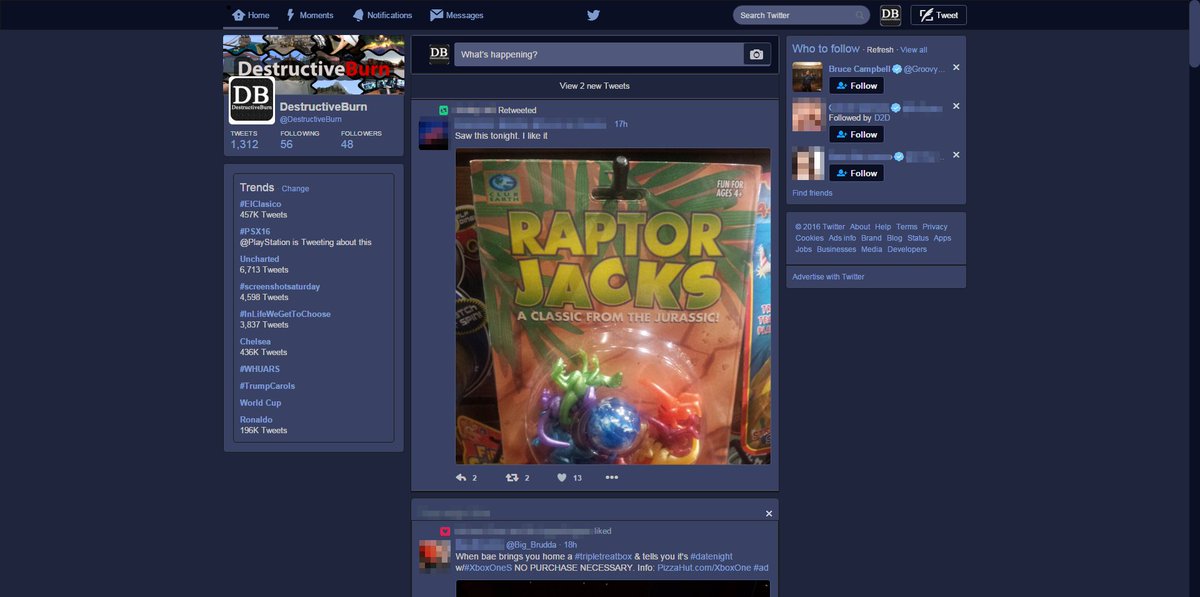Image resolution: width=1200 pixels, height=597 pixels.
Task: Open the Uncharted trend
Action: click(261, 259)
